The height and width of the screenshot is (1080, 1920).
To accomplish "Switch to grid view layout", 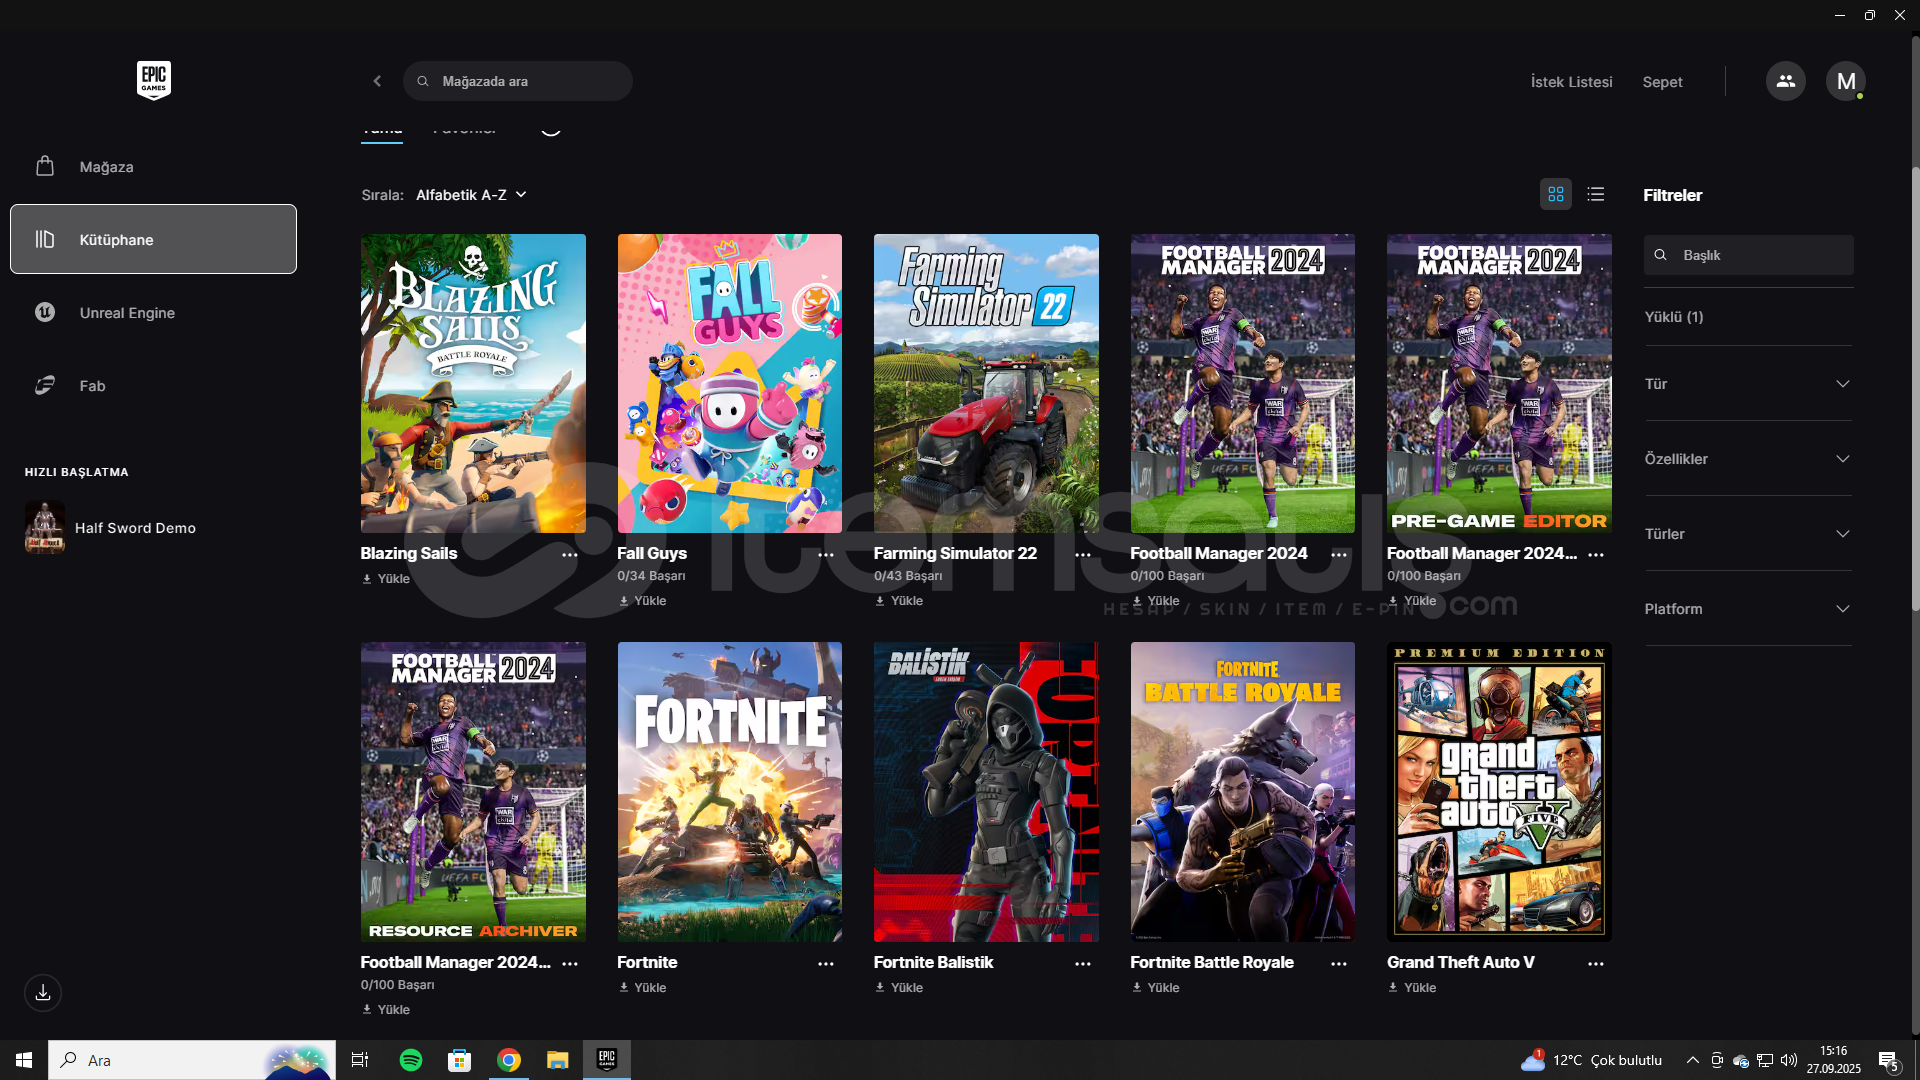I will tap(1555, 194).
